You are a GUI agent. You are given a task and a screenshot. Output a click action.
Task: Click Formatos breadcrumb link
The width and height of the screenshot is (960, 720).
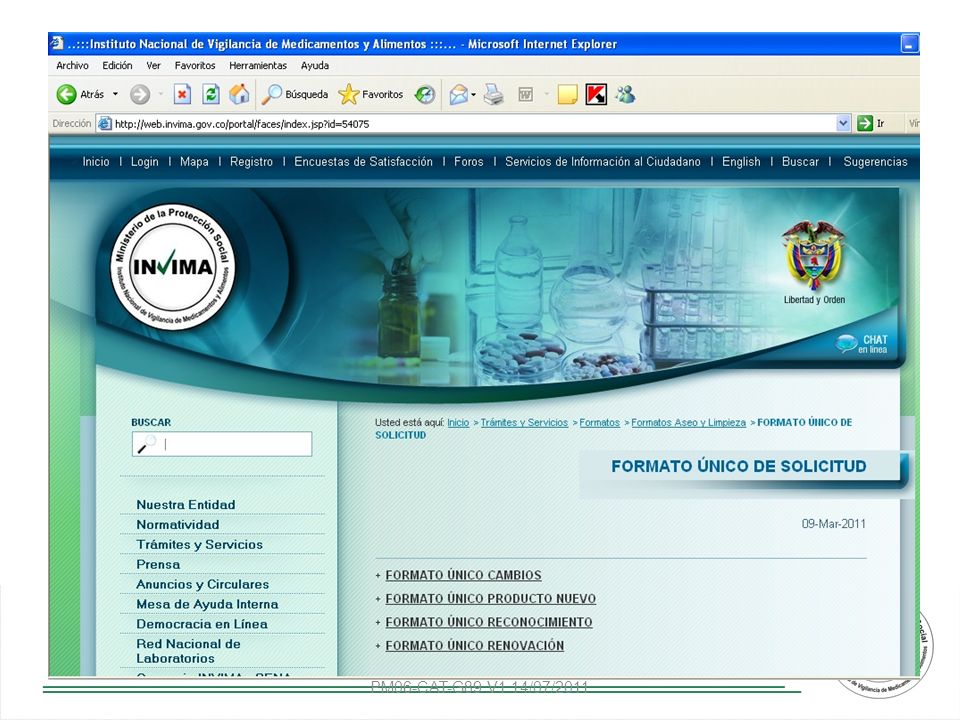[x=599, y=422]
